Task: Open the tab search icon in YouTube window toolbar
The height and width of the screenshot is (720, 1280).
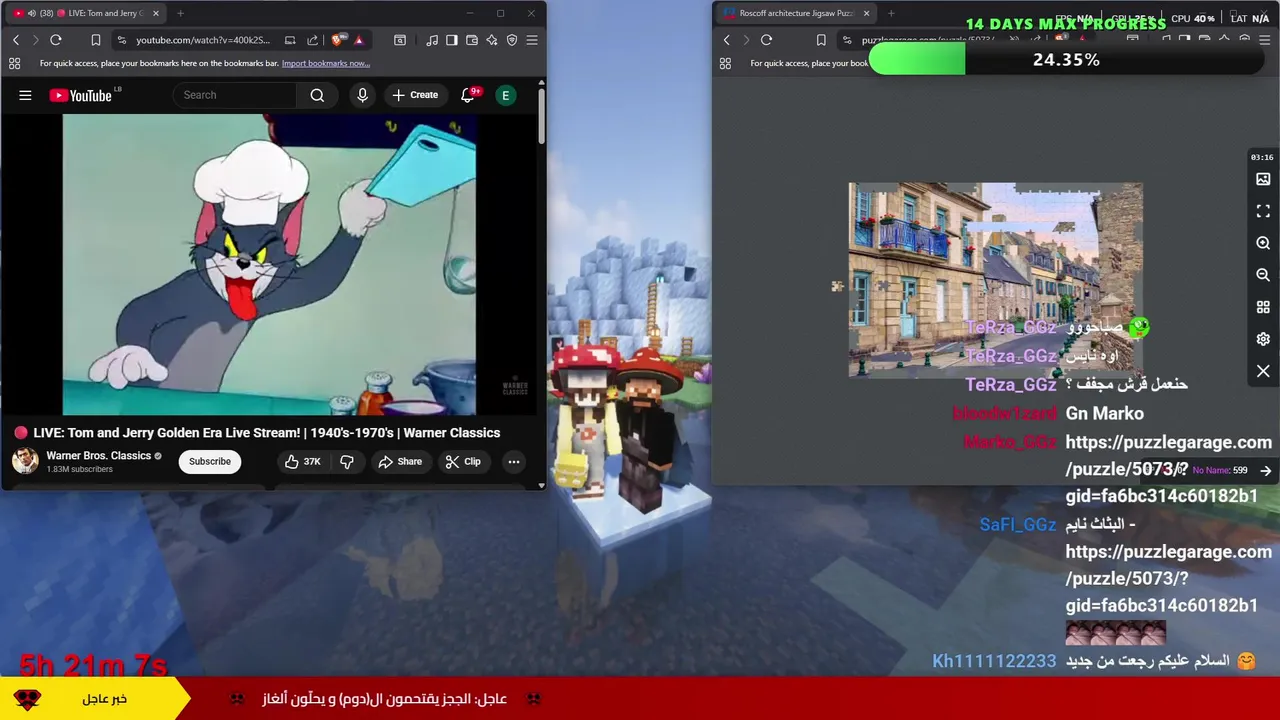Action: (400, 40)
